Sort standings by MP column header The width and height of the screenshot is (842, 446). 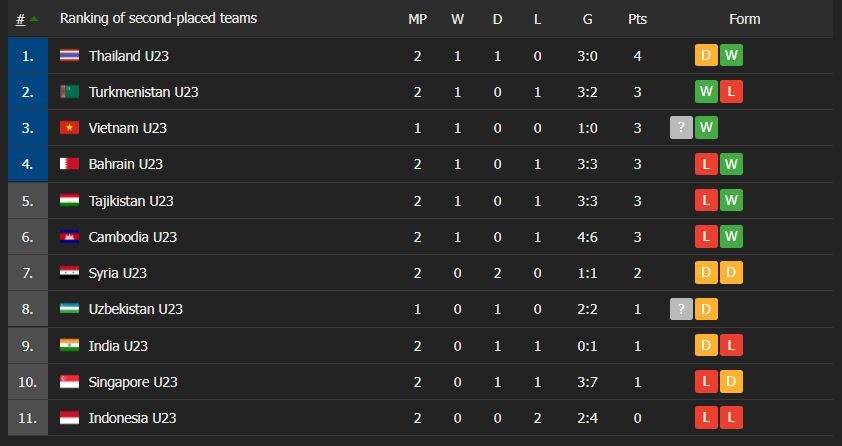[x=417, y=19]
